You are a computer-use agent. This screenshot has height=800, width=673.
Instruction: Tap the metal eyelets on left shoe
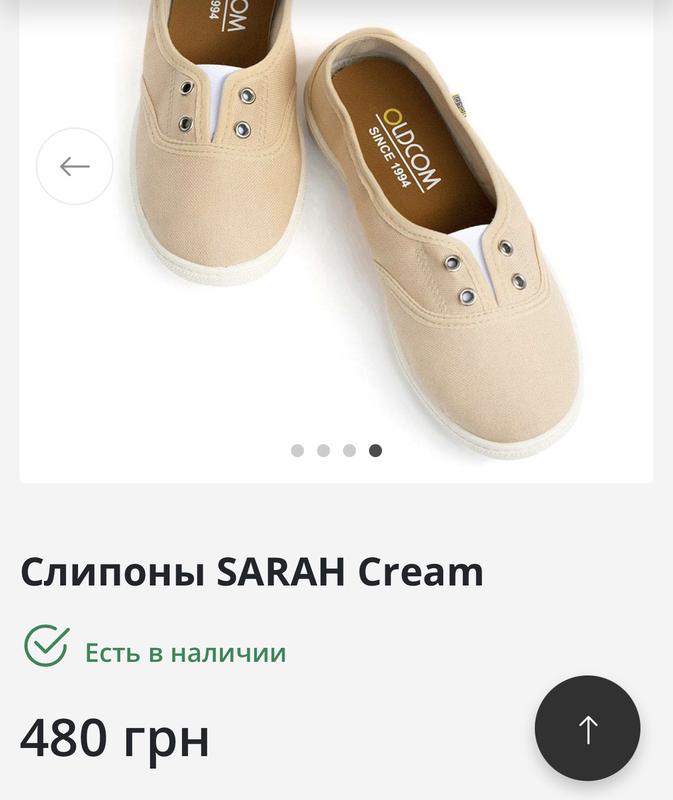click(216, 109)
